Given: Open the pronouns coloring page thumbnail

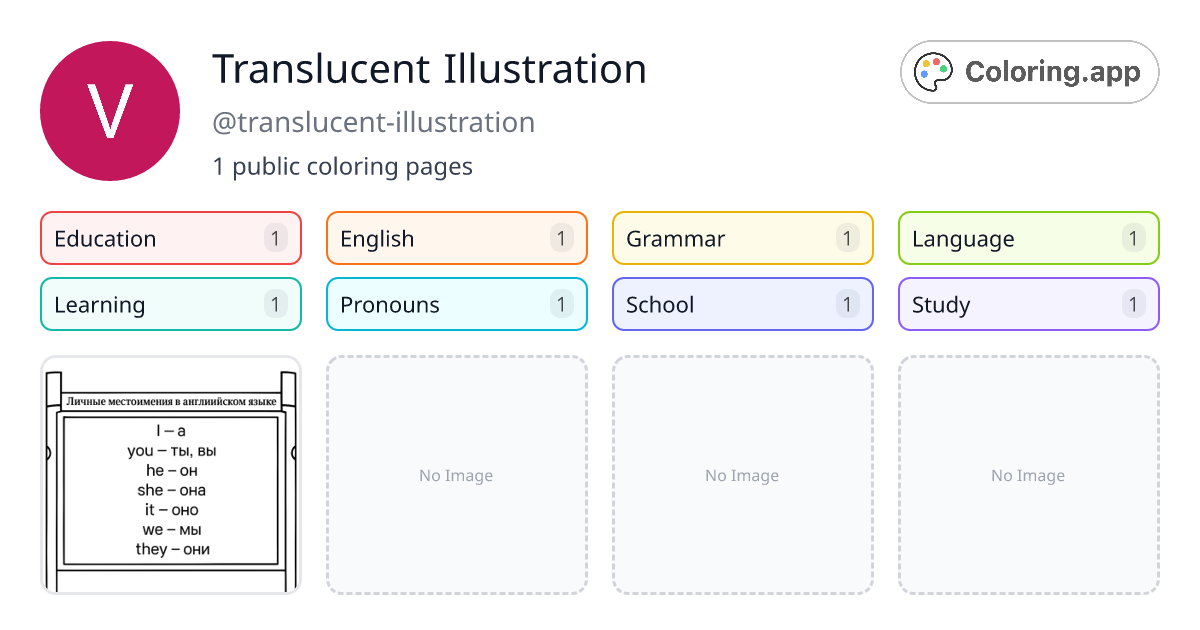Looking at the screenshot, I should click(x=171, y=475).
